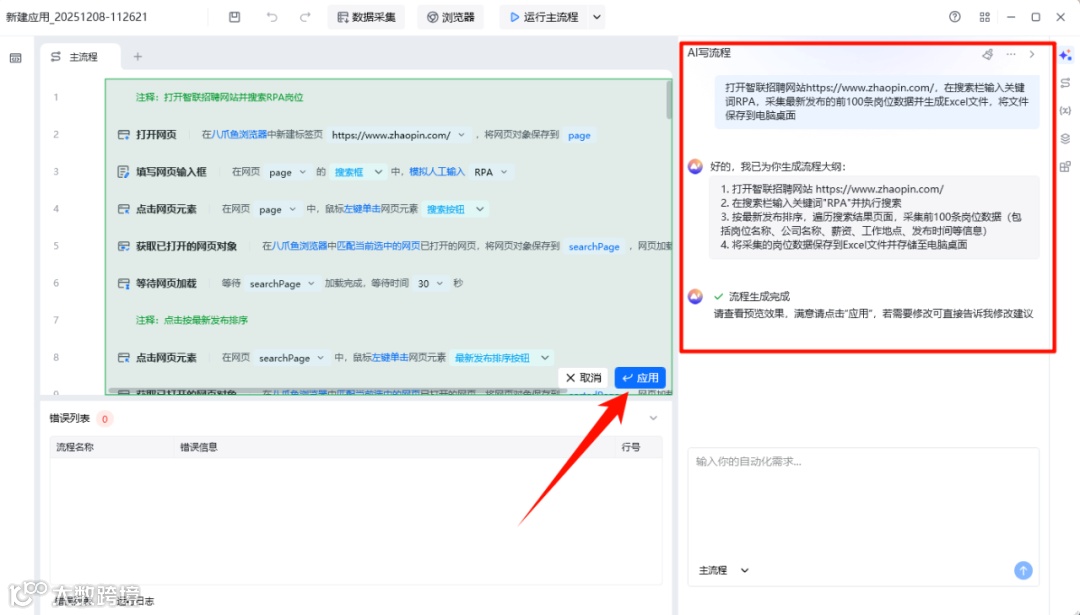
Task: Open the RPA input value dropdown
Action: tap(503, 172)
